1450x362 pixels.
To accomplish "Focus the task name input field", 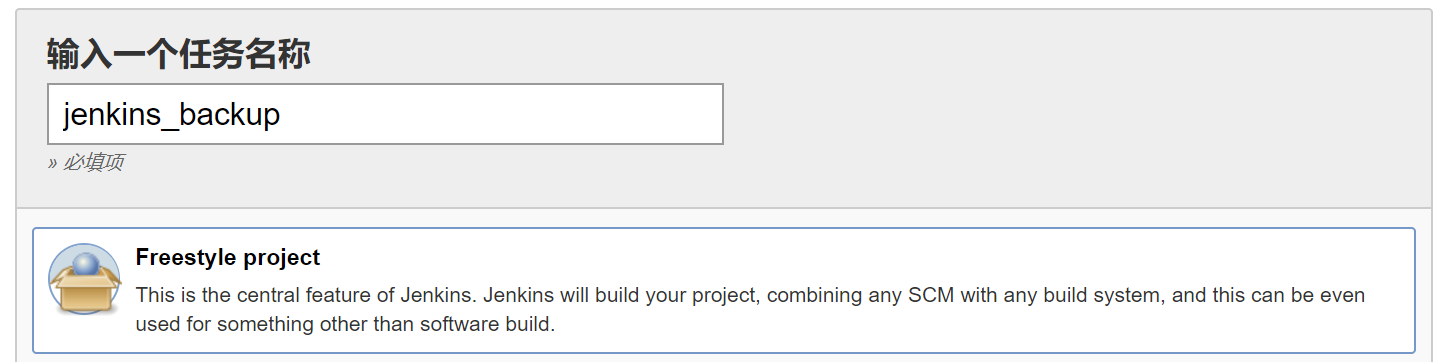I will (385, 114).
